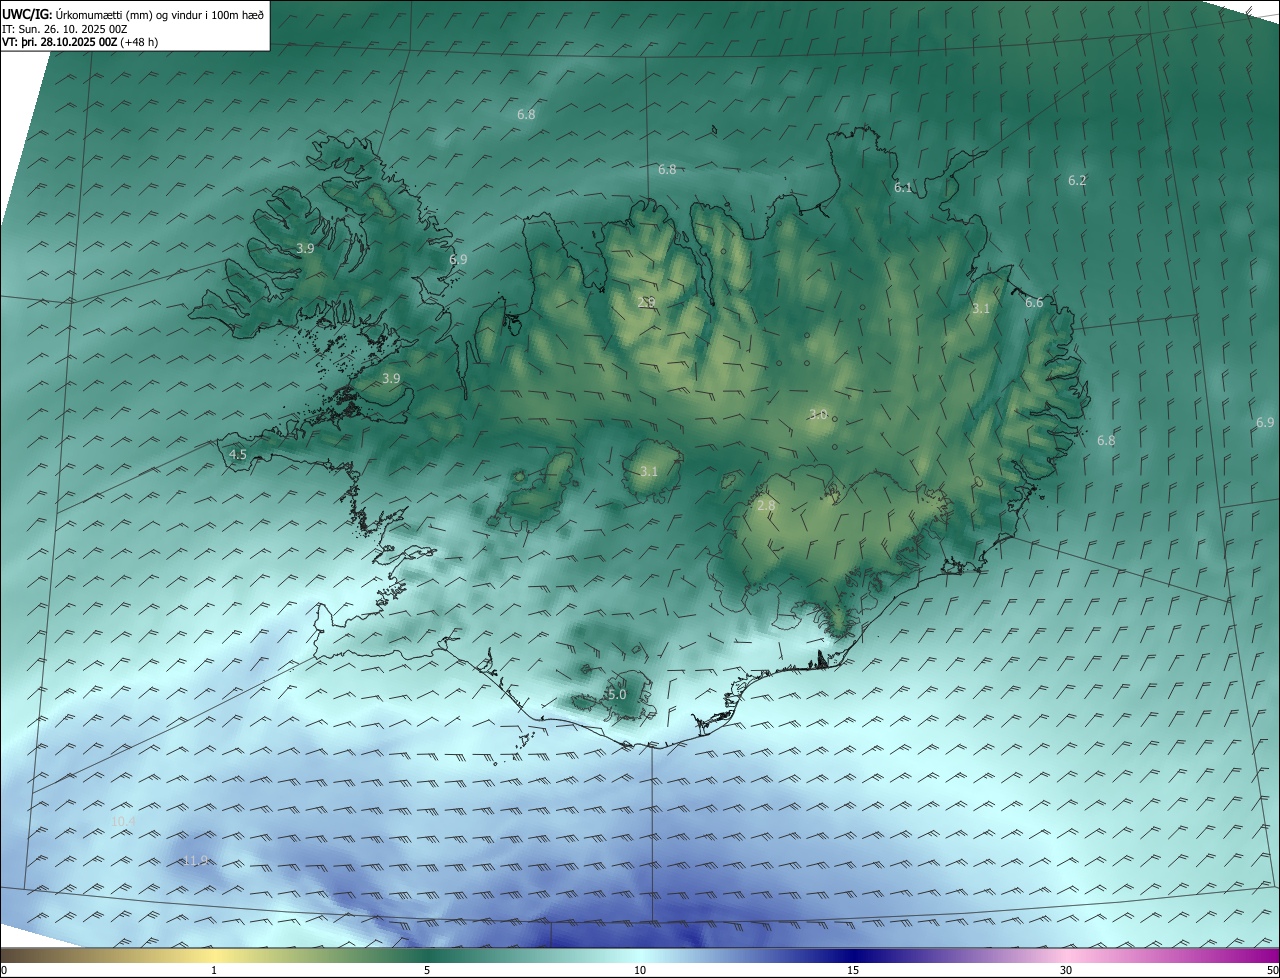Viewport: 1280px width, 978px height.
Task: Click the color scale start label 0
Action: click(4, 970)
